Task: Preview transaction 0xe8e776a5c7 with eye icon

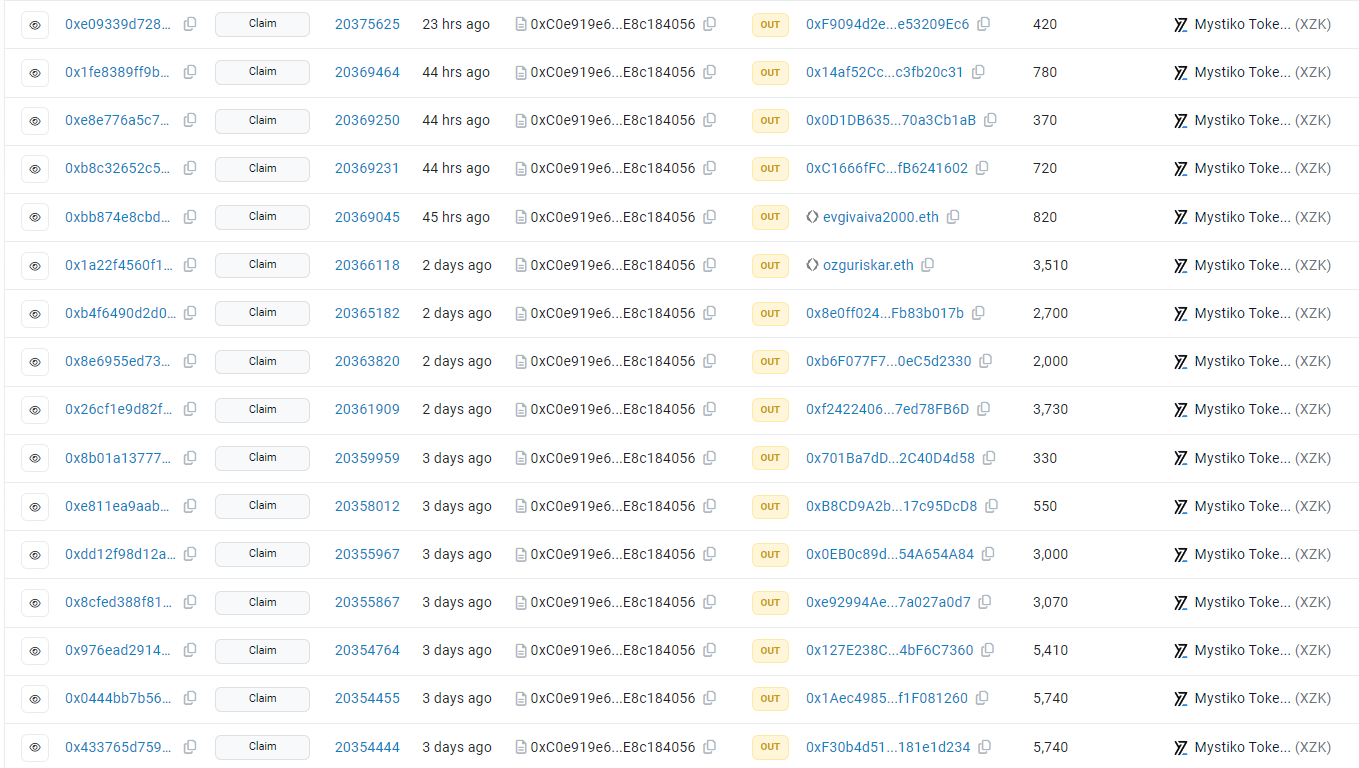Action: (x=35, y=120)
